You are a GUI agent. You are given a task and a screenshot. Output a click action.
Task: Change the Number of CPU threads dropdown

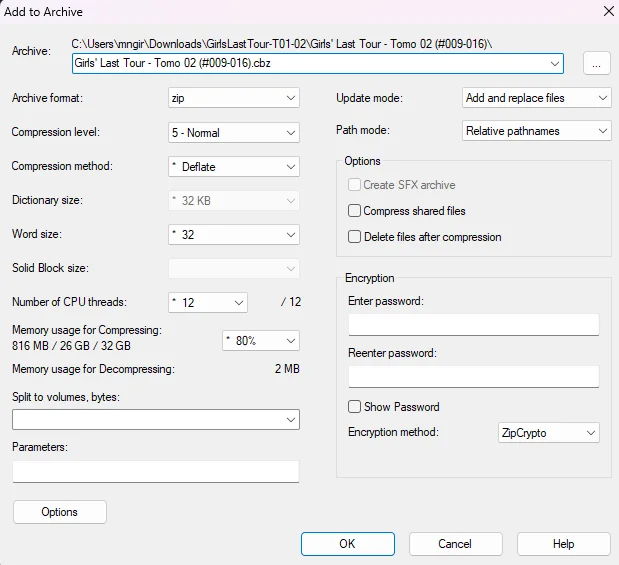click(x=207, y=303)
